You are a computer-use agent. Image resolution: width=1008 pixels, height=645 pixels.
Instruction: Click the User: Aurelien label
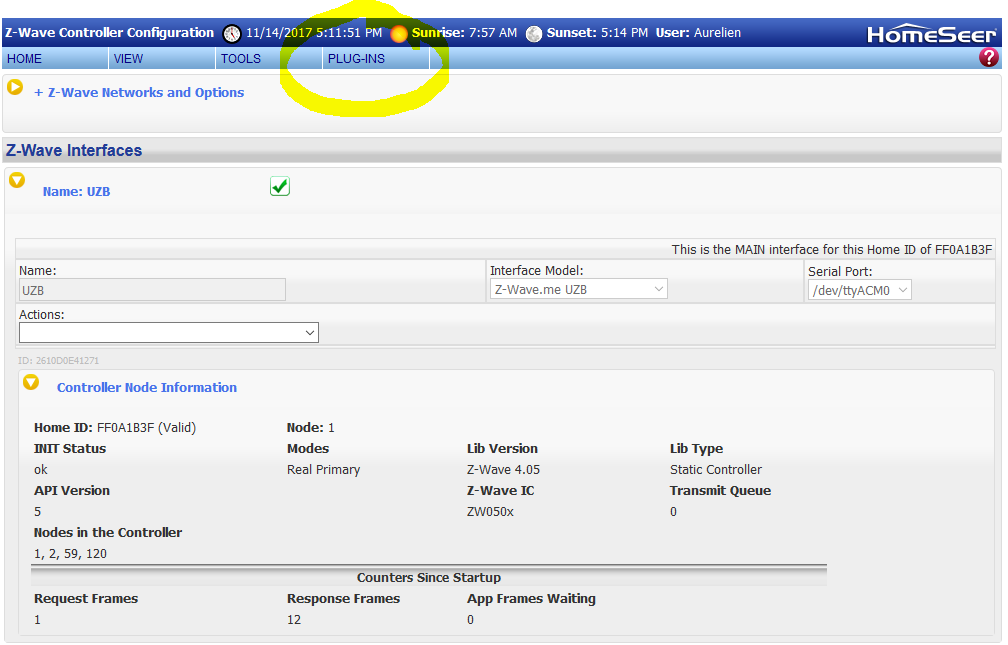point(698,33)
